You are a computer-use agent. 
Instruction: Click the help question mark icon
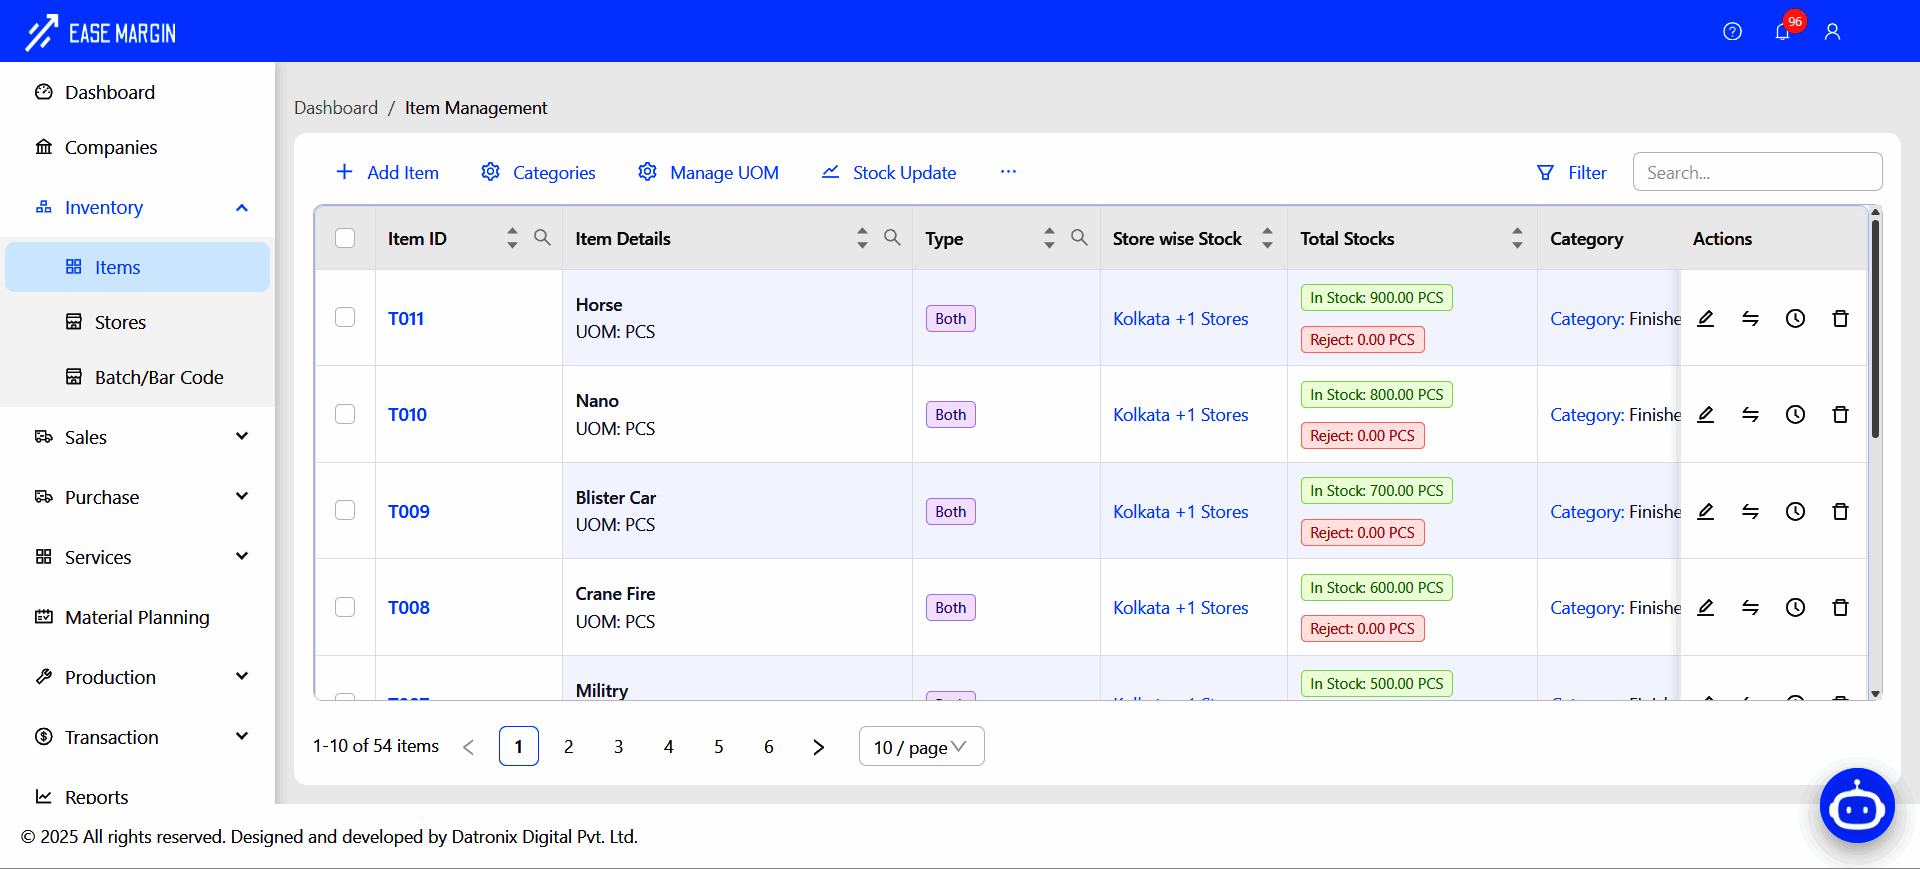[1732, 32]
